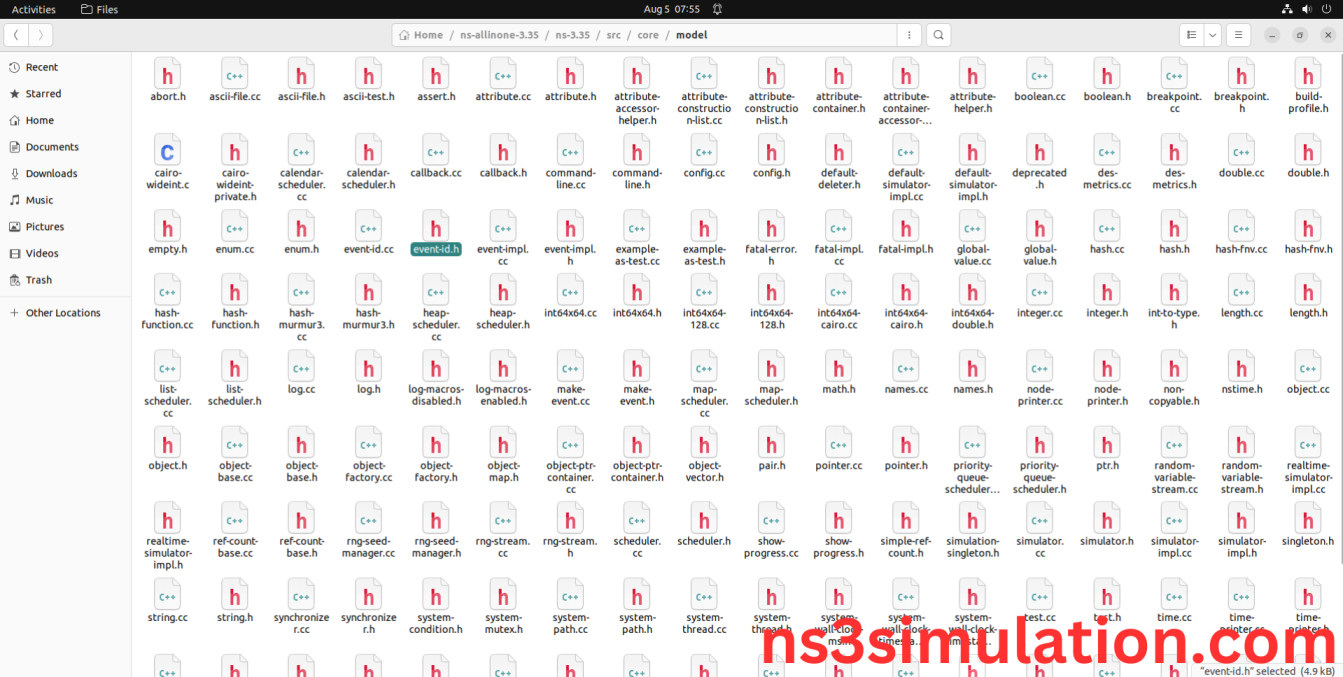Select the simulator.h file icon
The height and width of the screenshot is (677, 1343).
(1106, 520)
